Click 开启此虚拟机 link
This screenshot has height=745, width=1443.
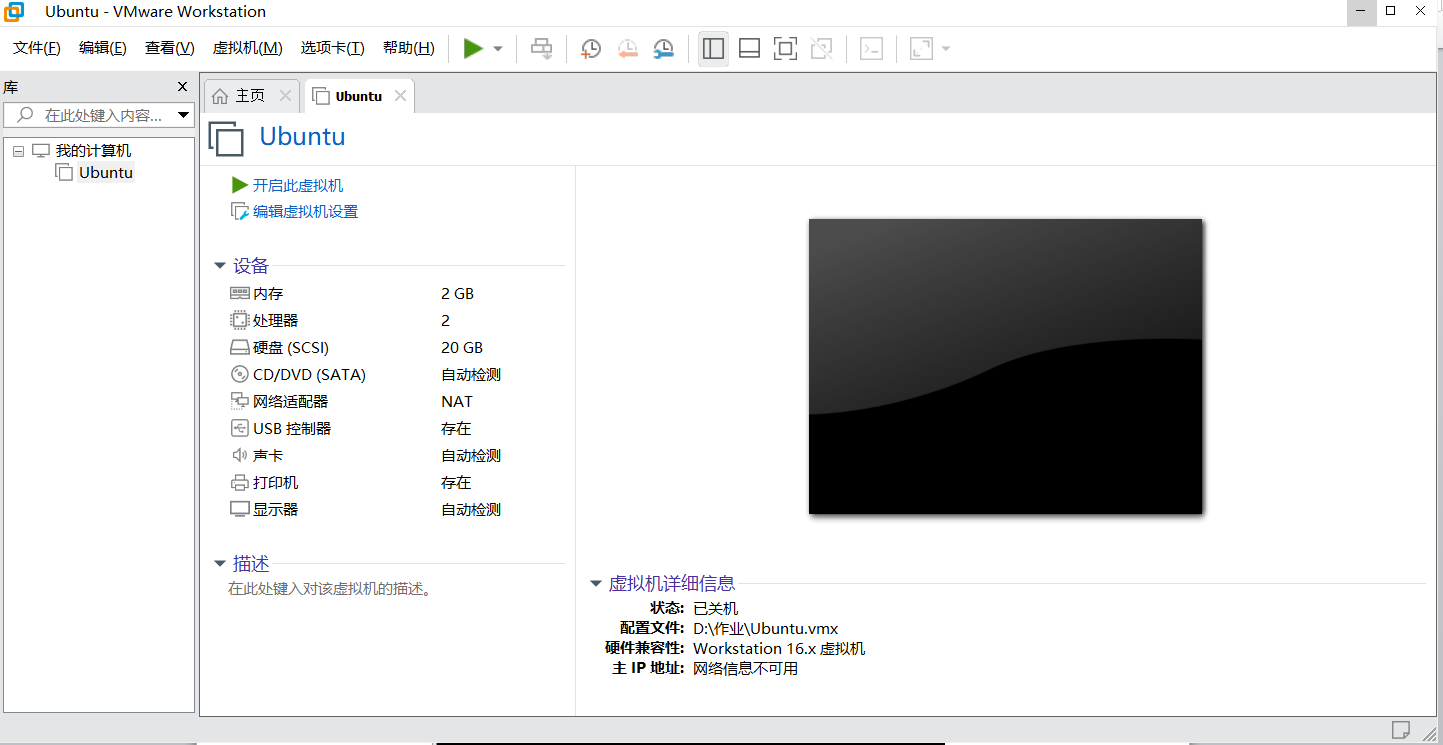(298, 186)
